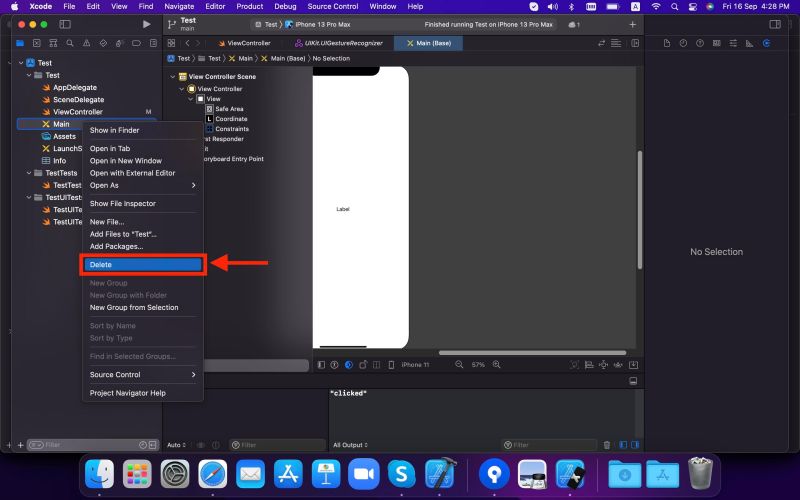
Task: Open the All Output dropdown
Action: coord(349,445)
